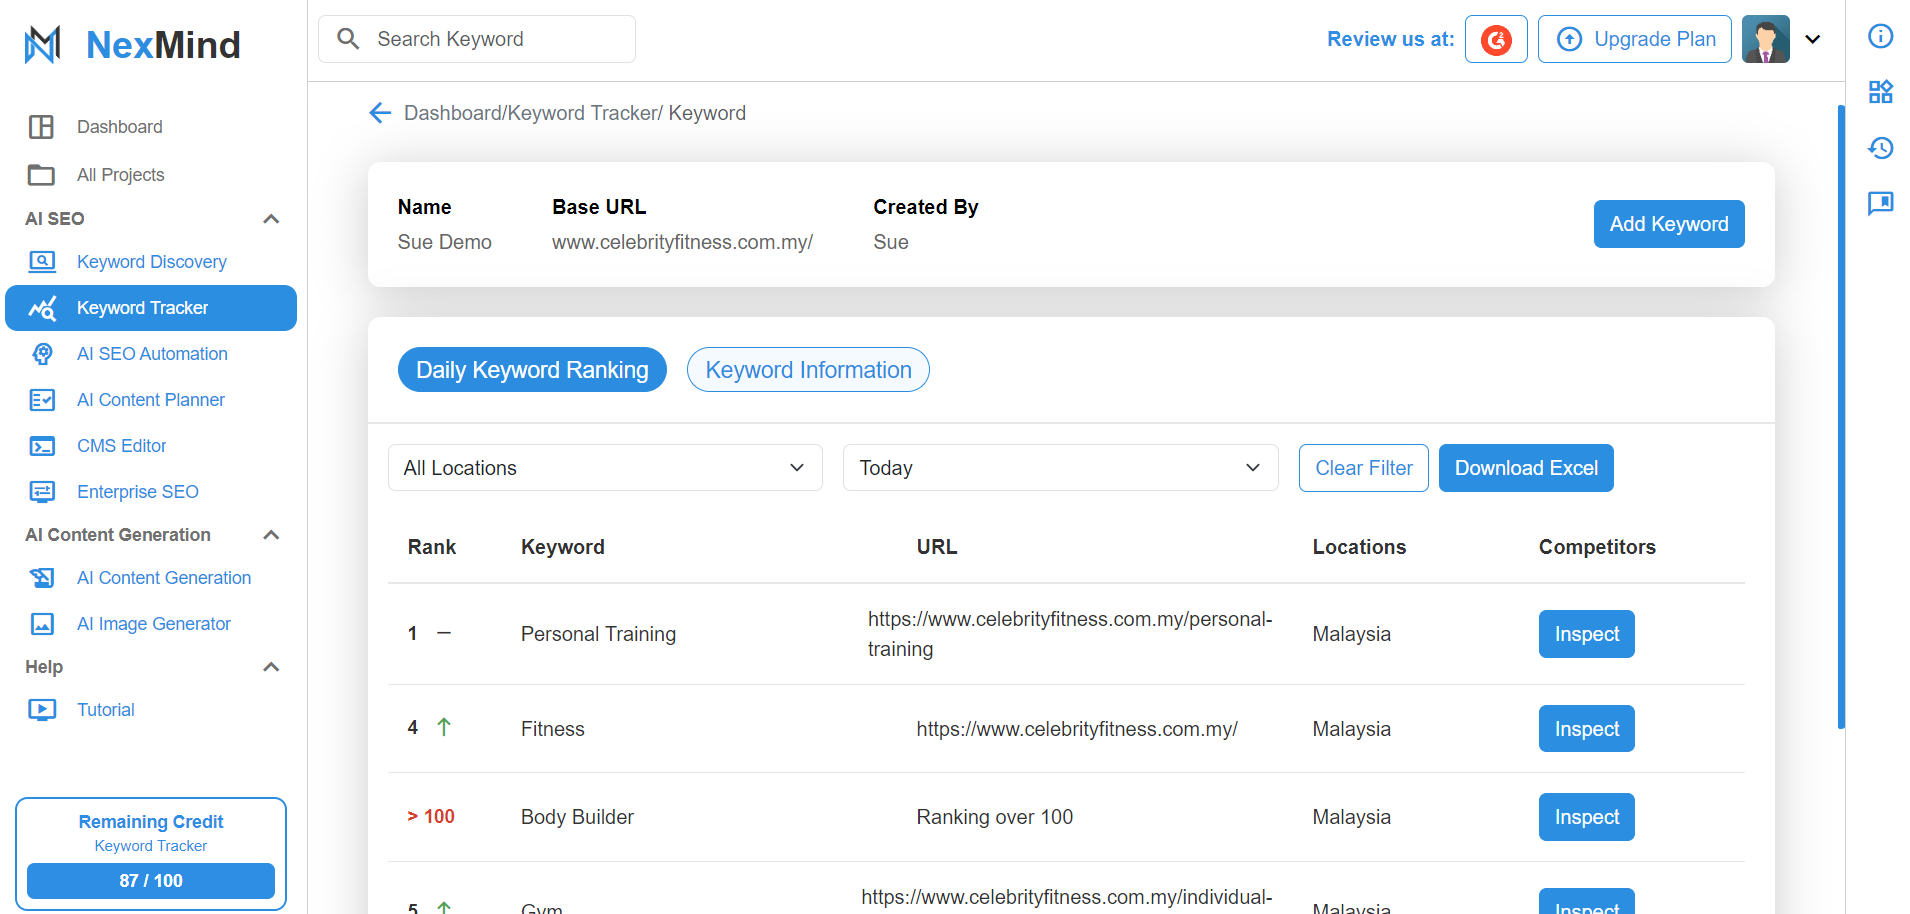Click the Keyword column header
The height and width of the screenshot is (914, 1910).
pos(563,547)
